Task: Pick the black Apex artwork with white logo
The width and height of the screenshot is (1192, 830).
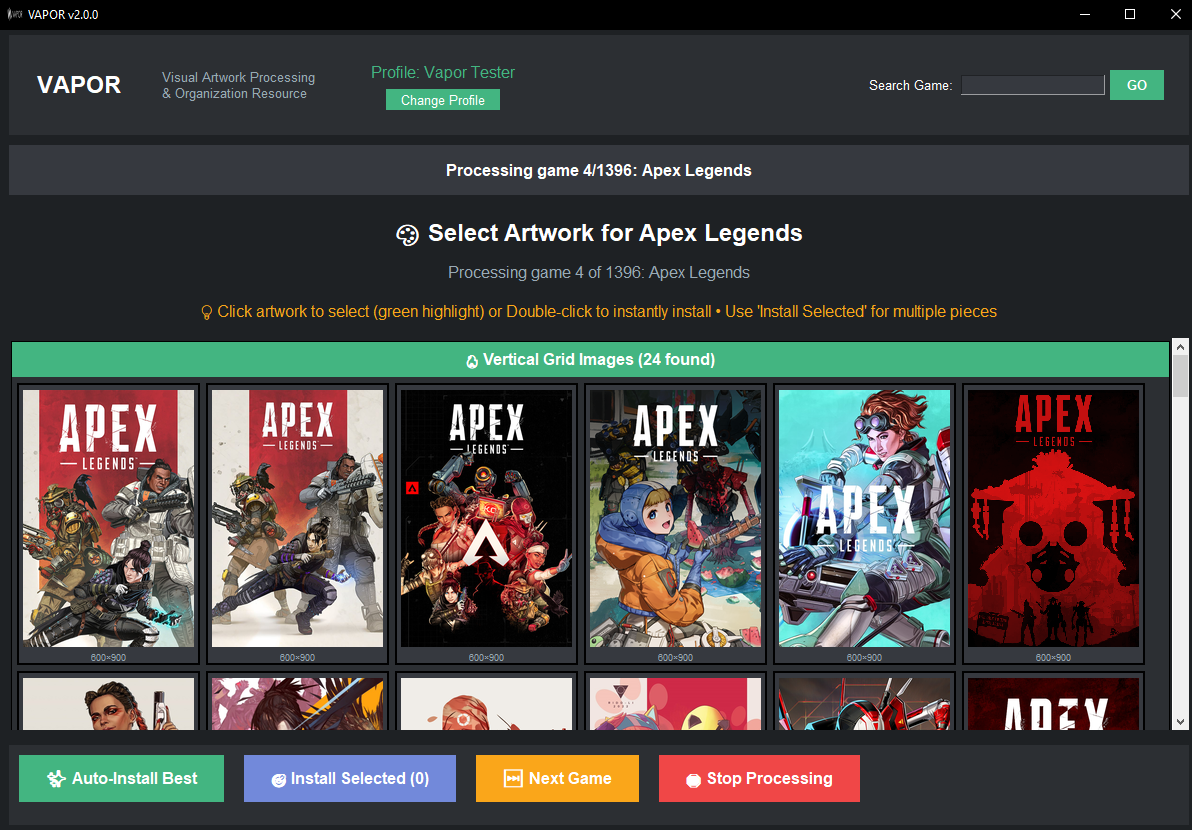Action: pyautogui.click(x=487, y=518)
